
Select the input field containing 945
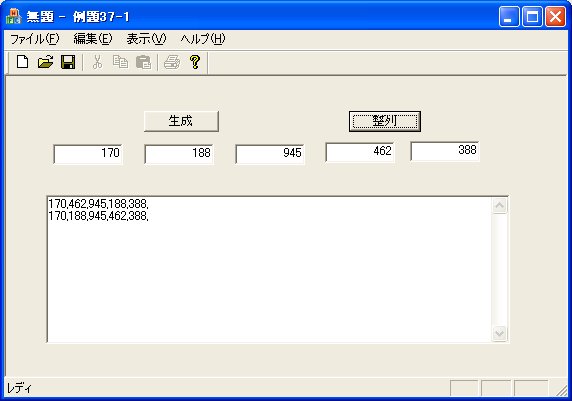point(270,154)
